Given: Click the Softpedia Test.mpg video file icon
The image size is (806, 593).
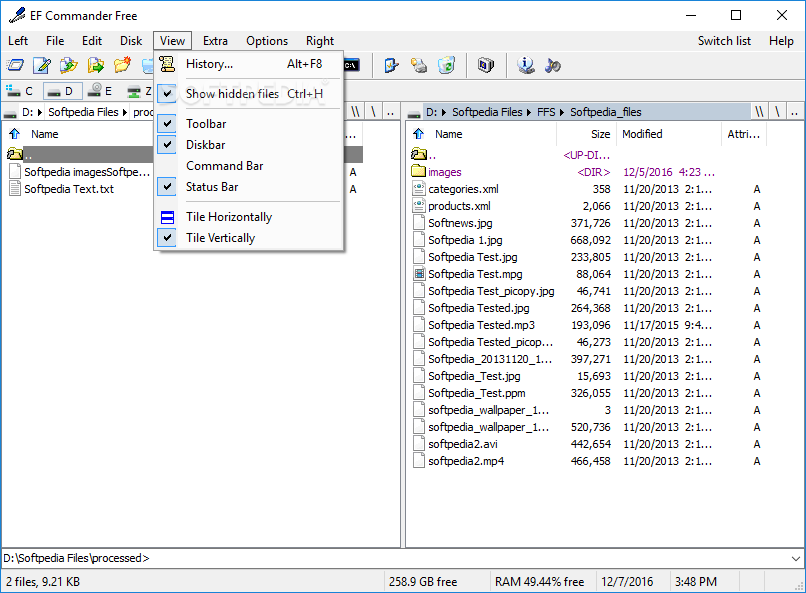Looking at the screenshot, I should [419, 273].
